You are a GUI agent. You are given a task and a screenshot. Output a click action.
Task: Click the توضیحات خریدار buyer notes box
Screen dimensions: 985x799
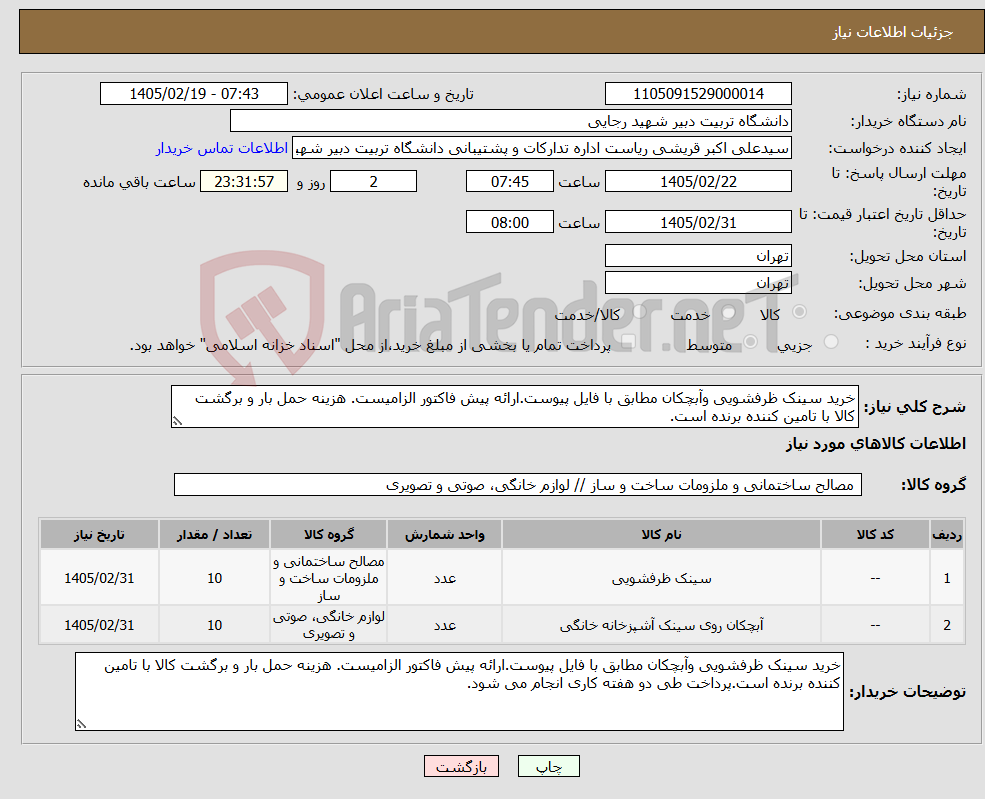(459, 691)
